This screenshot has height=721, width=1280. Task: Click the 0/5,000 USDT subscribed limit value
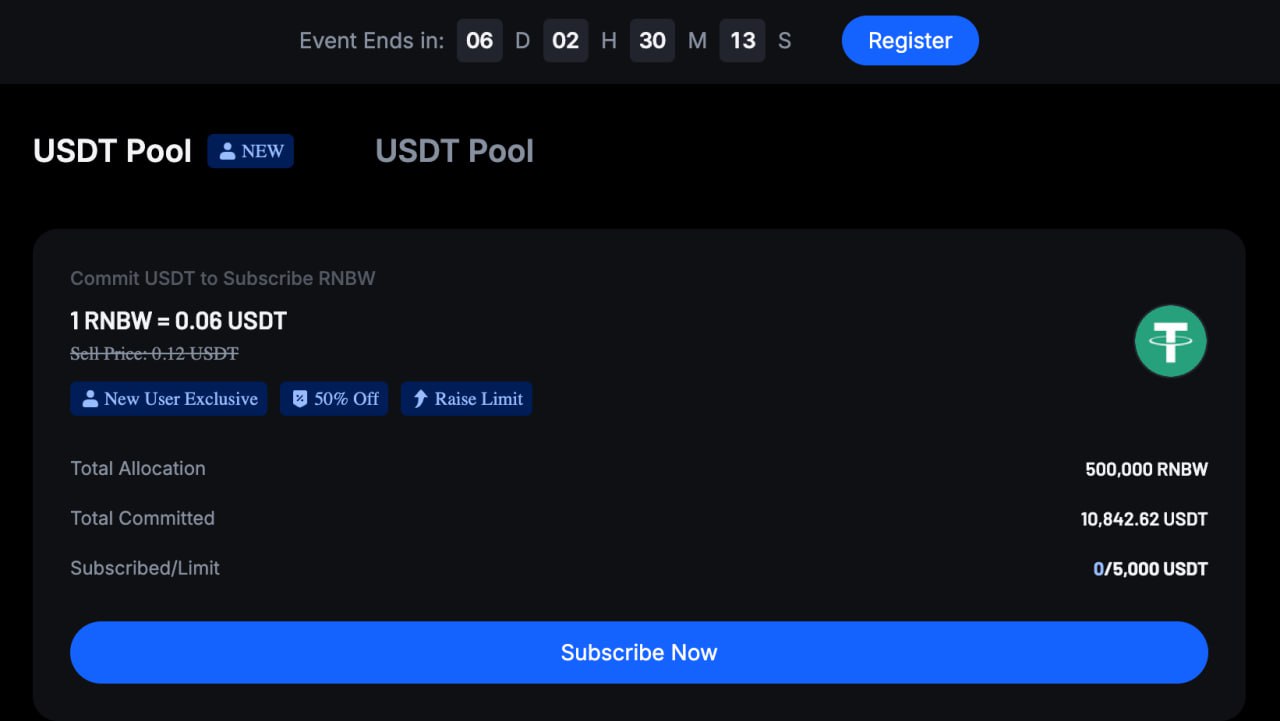pos(1150,569)
